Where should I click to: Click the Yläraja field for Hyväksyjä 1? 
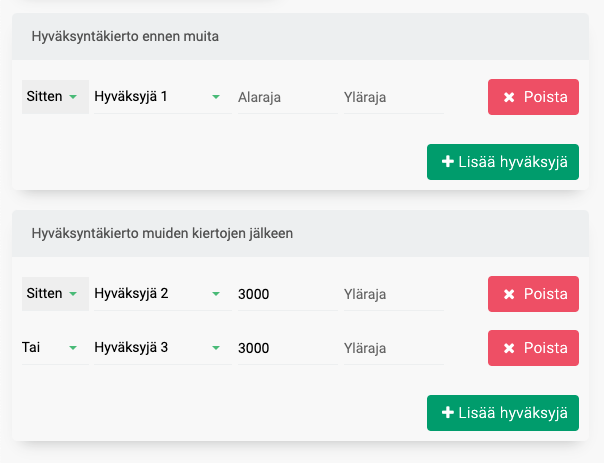tap(393, 97)
